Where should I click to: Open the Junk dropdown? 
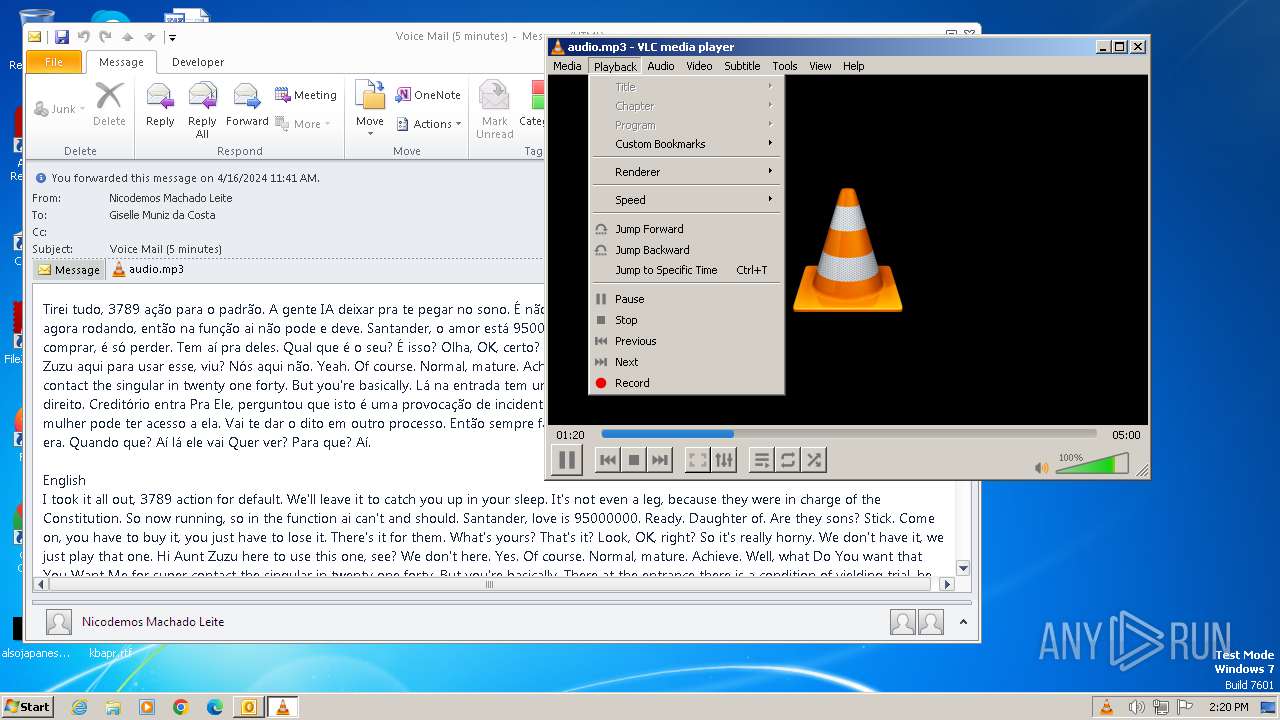(60, 109)
